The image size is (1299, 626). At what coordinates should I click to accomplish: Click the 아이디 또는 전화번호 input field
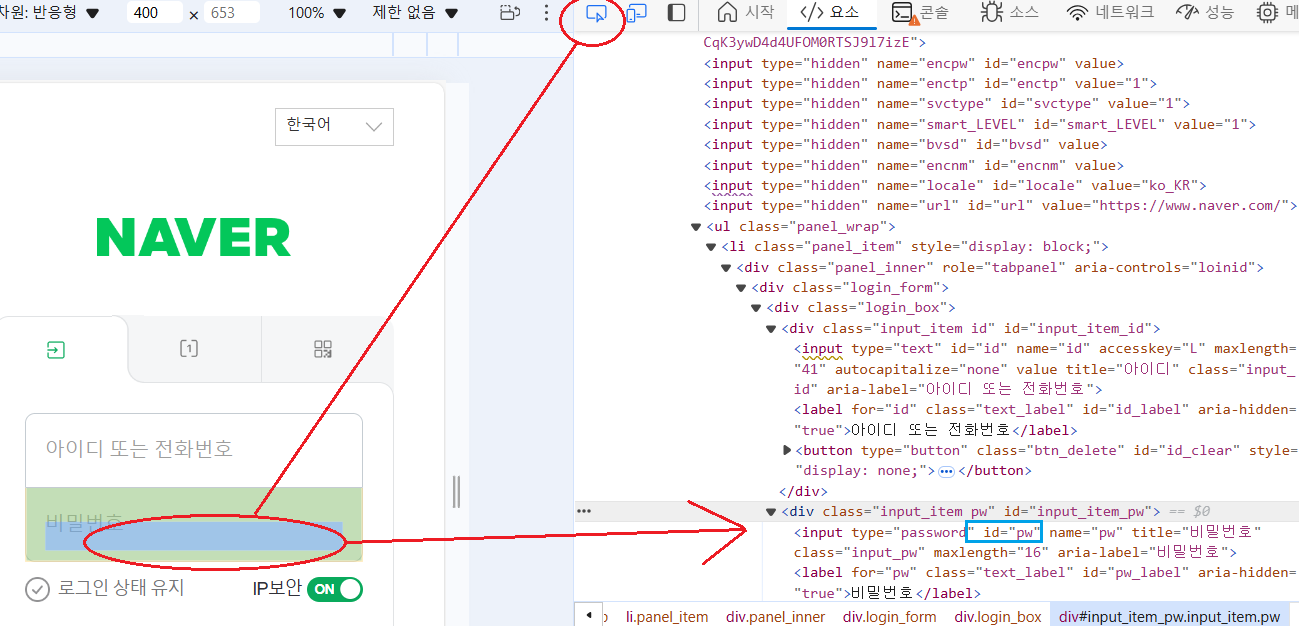(x=194, y=450)
